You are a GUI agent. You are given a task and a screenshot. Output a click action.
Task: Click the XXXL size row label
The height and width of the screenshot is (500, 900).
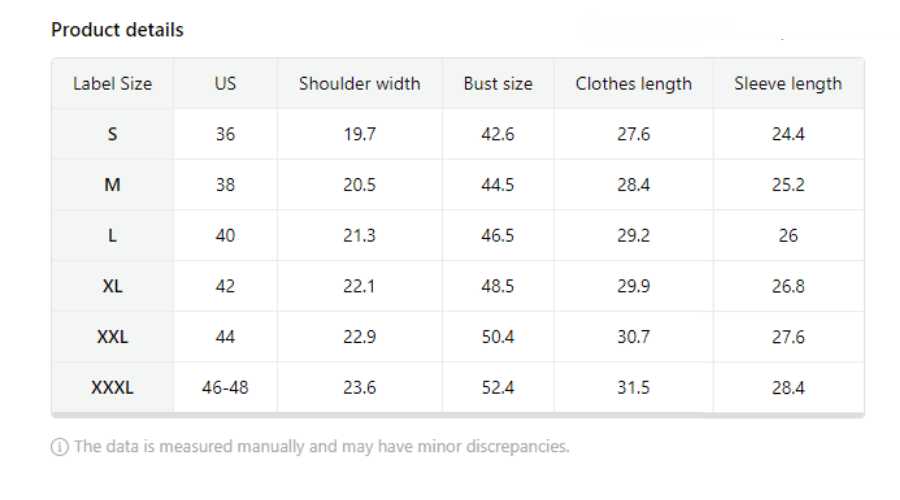pyautogui.click(x=112, y=388)
